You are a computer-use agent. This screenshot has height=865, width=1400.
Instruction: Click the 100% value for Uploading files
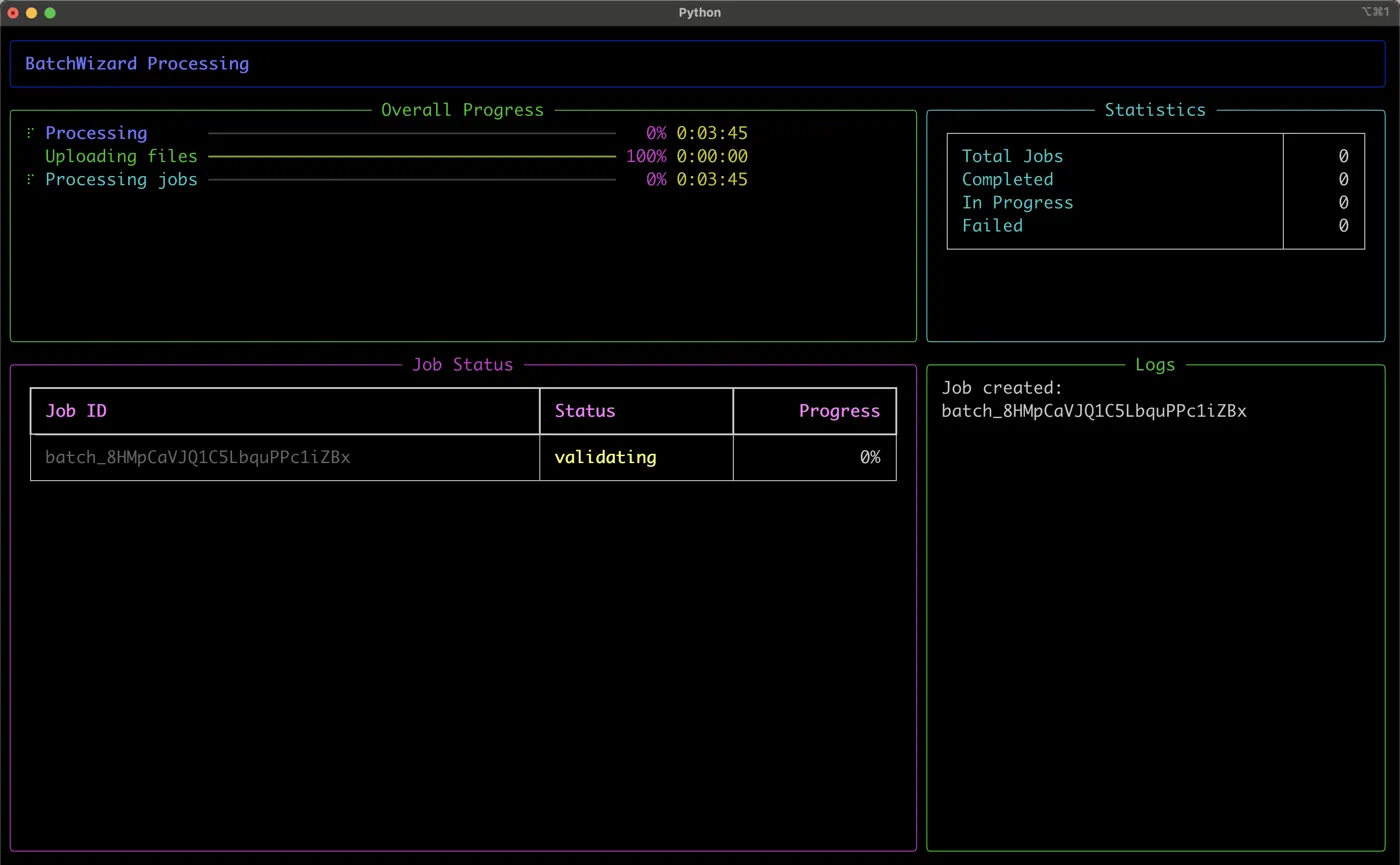[646, 157]
